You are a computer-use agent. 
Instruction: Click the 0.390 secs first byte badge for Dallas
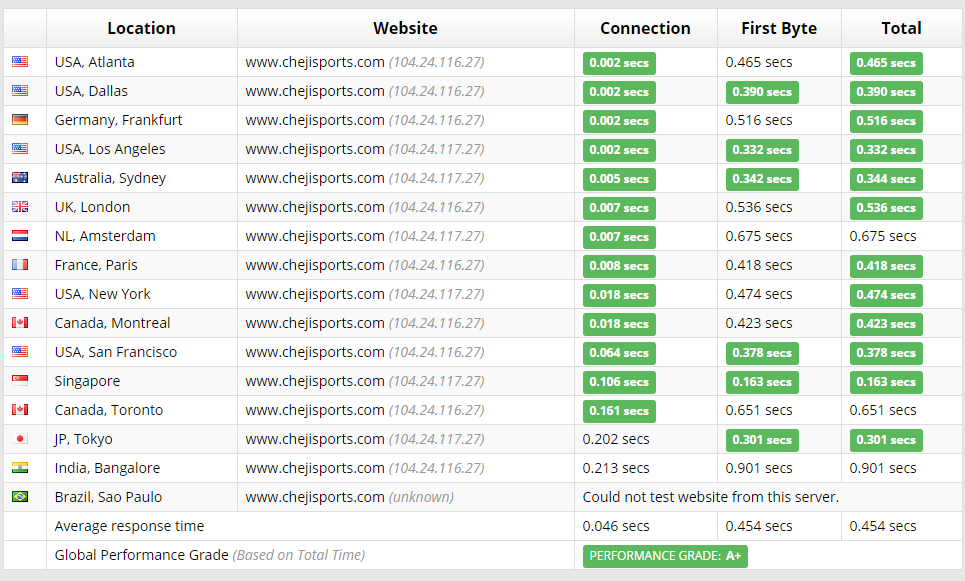(x=762, y=92)
